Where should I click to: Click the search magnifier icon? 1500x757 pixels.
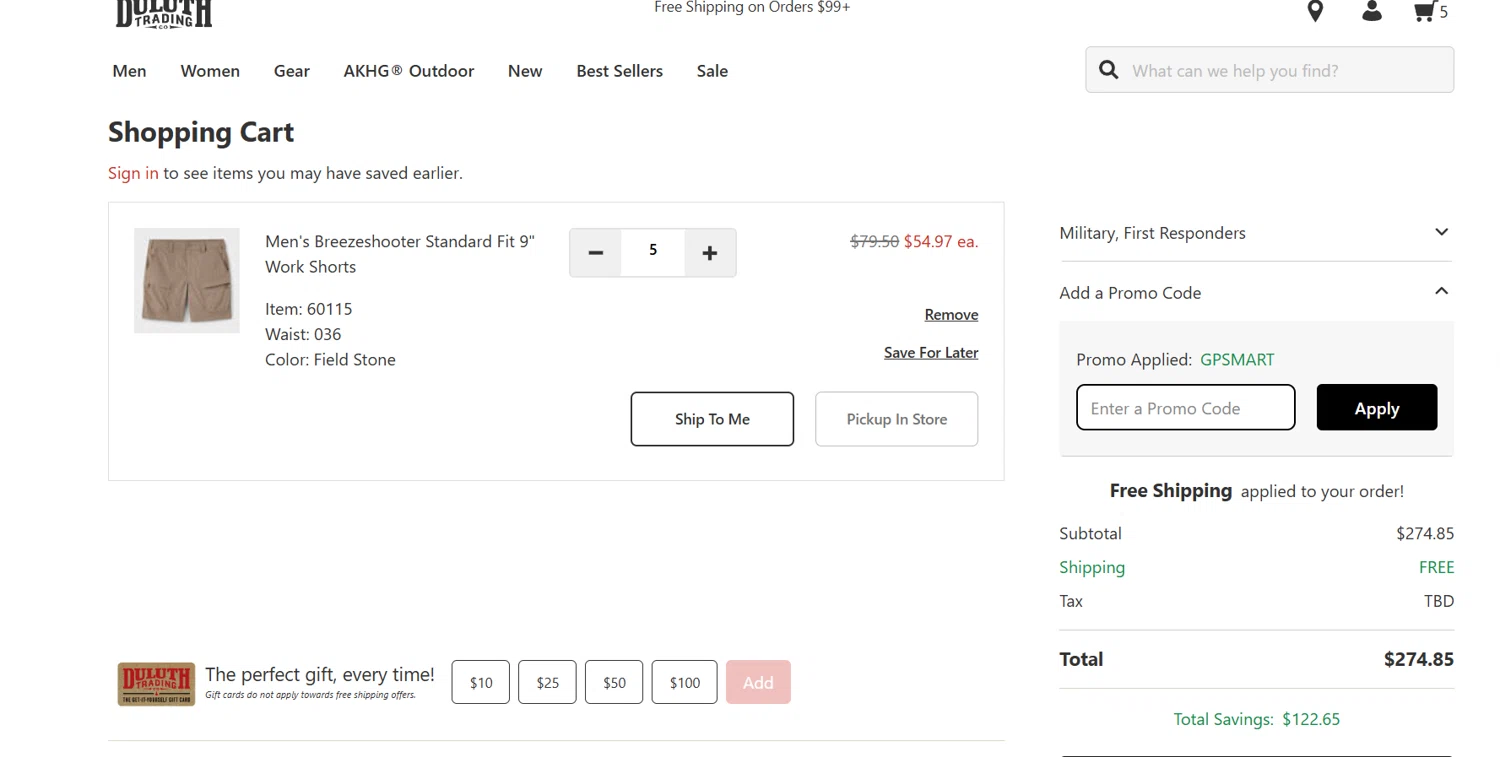pyautogui.click(x=1108, y=70)
